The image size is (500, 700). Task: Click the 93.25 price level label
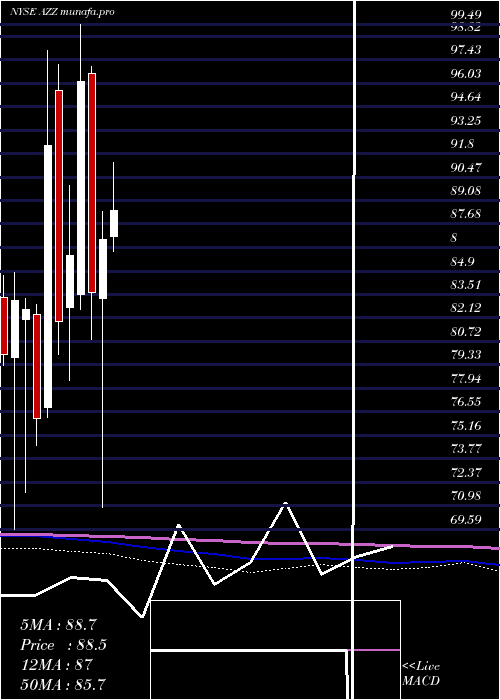tap(466, 121)
